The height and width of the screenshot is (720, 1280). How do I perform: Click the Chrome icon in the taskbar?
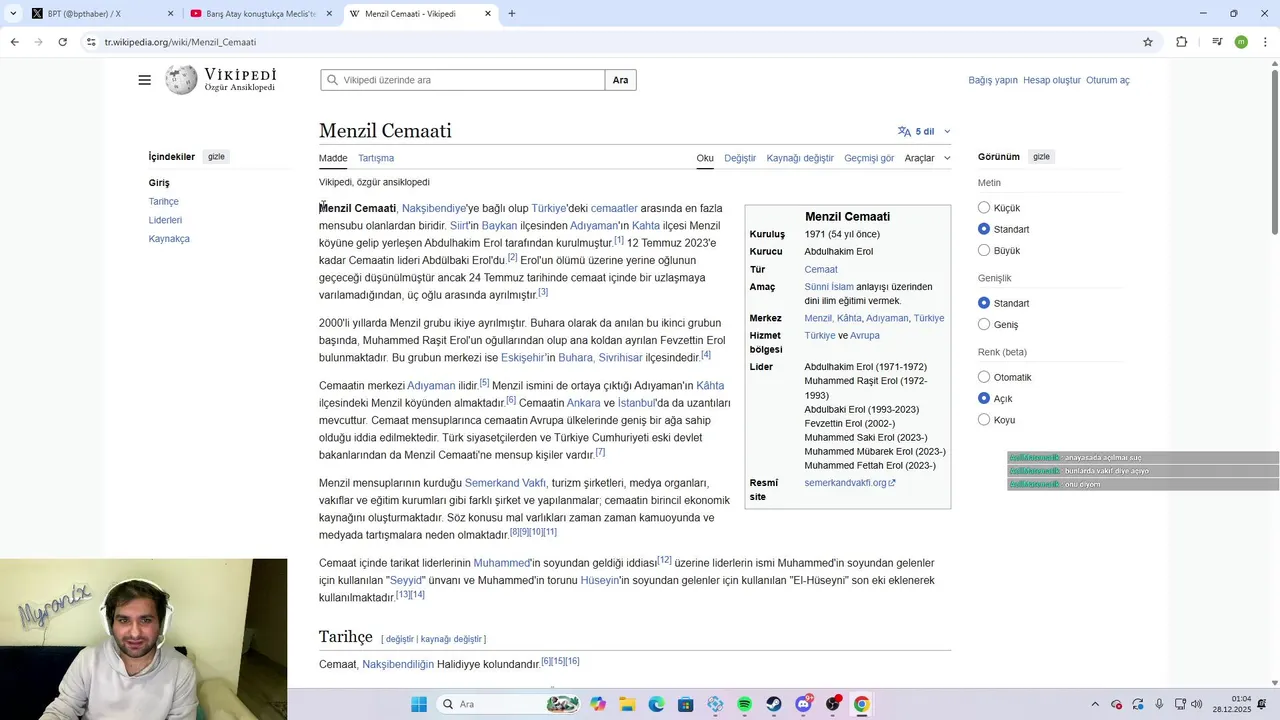[x=862, y=704]
